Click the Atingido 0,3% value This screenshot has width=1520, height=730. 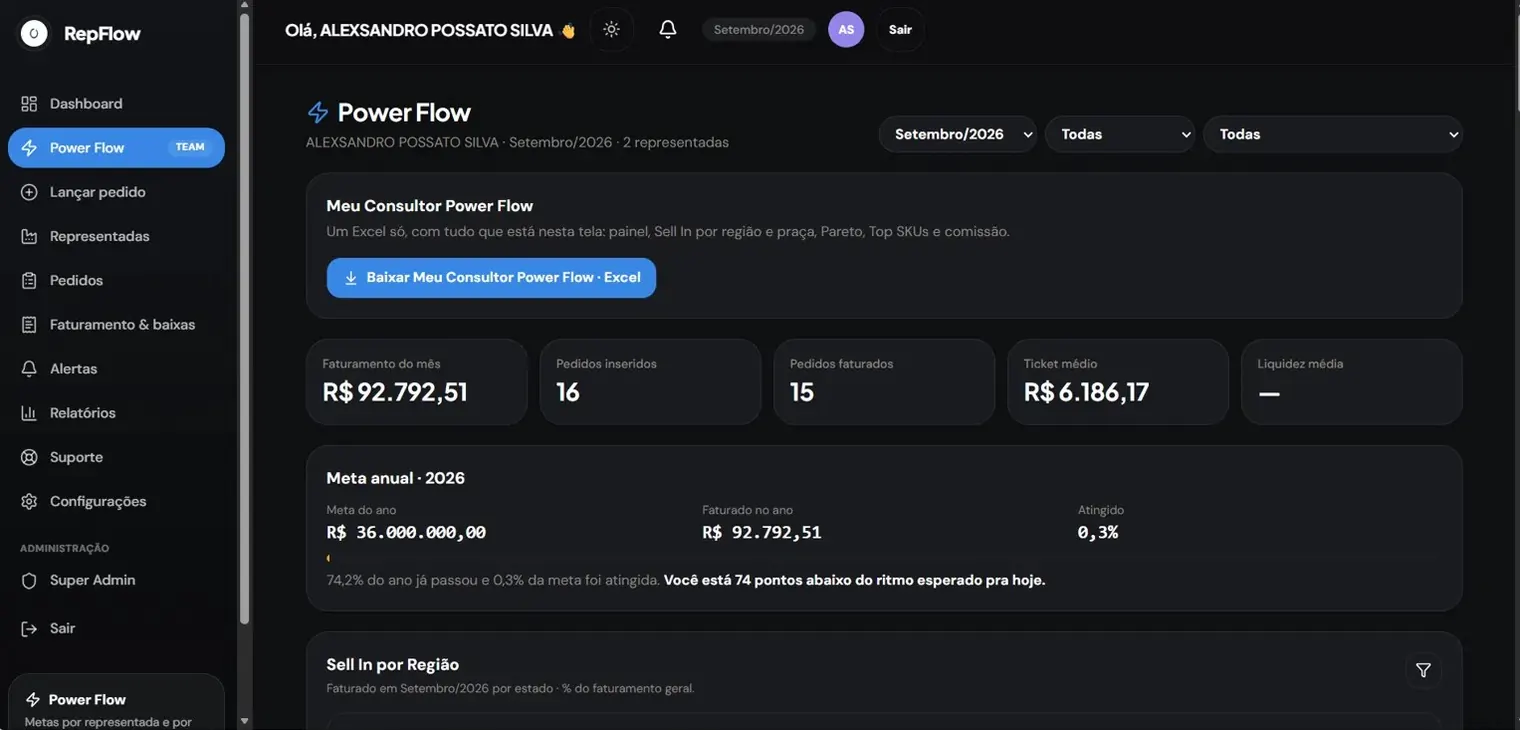[1098, 532]
